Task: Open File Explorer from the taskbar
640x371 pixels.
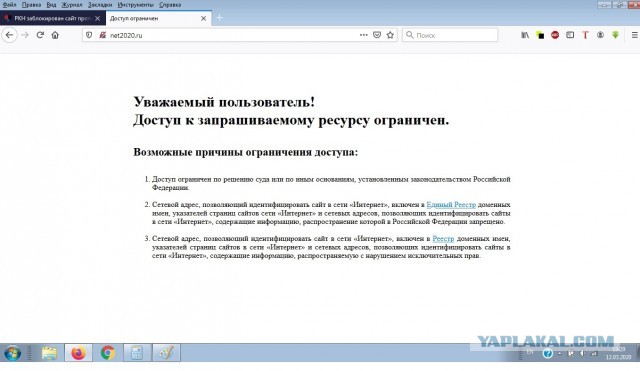Action: coord(49,353)
